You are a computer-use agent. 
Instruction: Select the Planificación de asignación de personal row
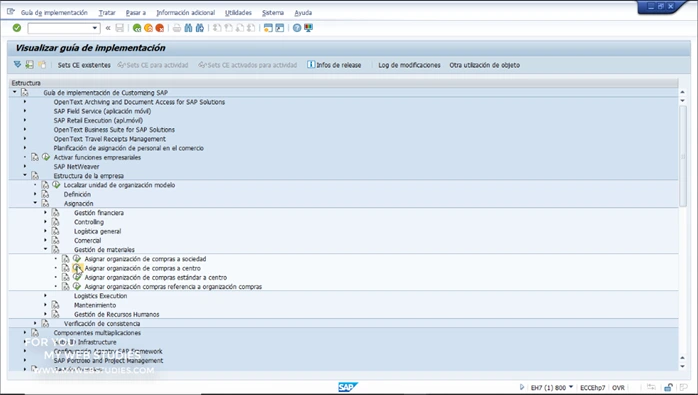129,148
